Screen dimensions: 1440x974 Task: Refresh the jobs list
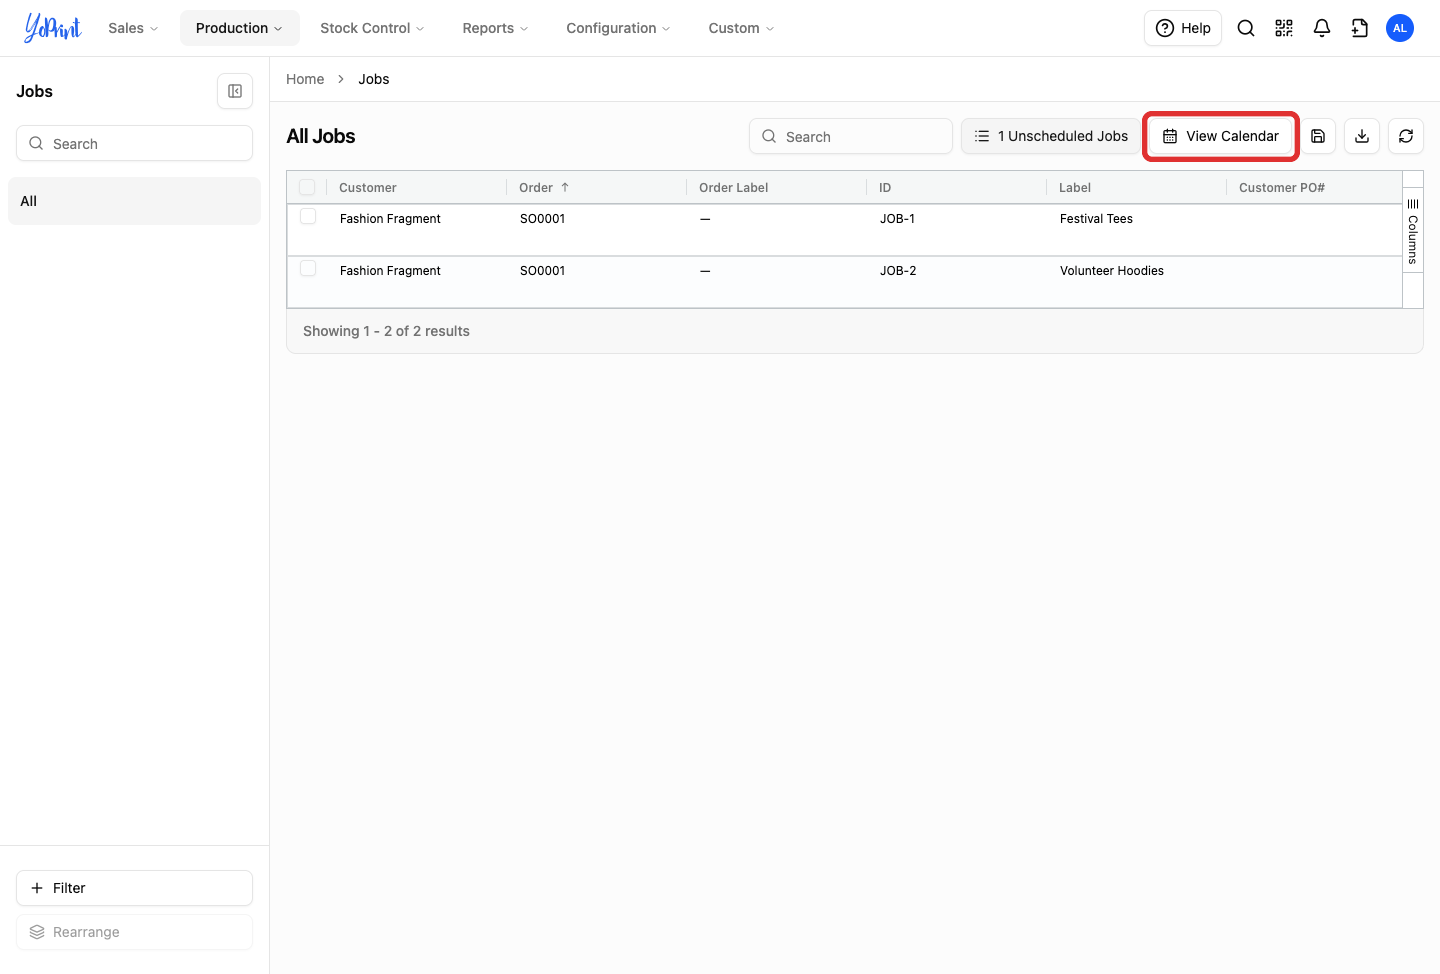pyautogui.click(x=1406, y=136)
